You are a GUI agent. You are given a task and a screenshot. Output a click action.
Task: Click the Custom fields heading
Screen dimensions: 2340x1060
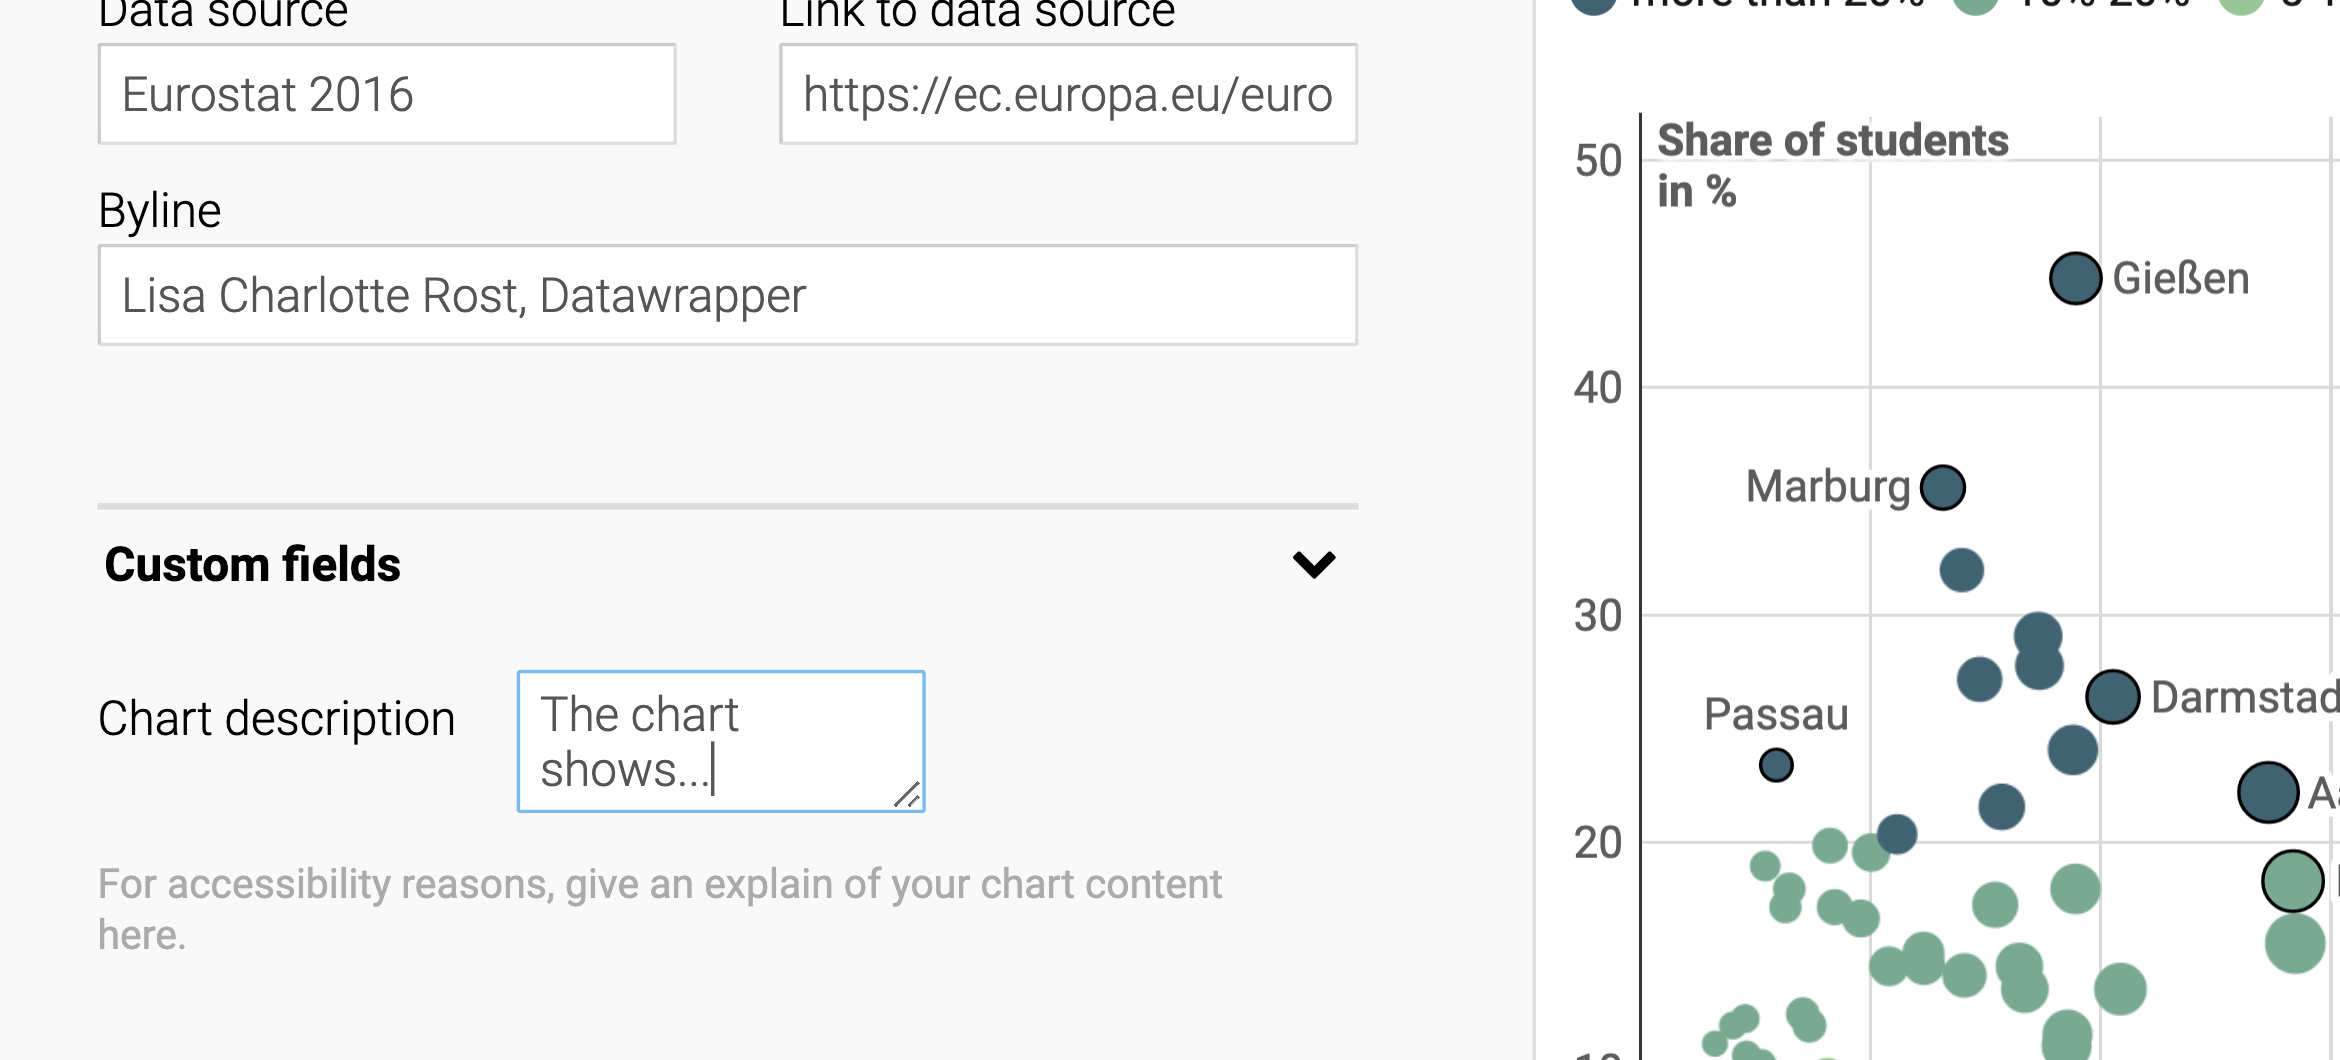click(x=253, y=564)
